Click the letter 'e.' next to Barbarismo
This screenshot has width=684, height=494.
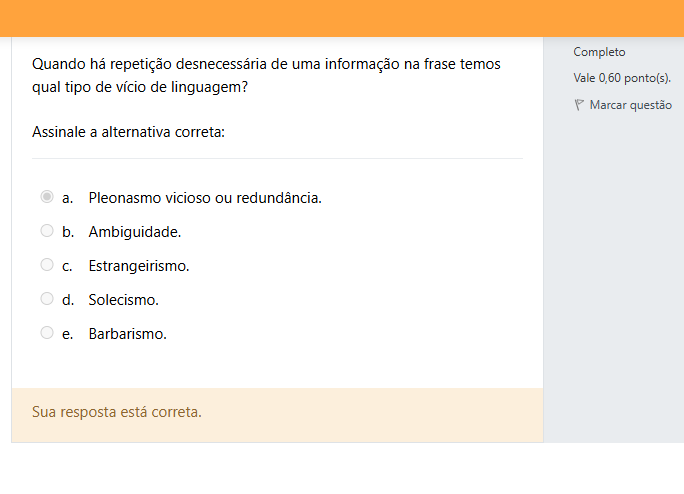pyautogui.click(x=68, y=334)
